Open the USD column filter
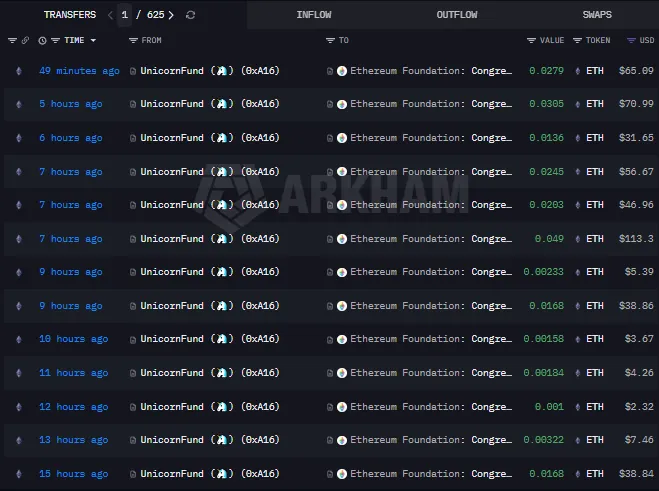Screen dimensions: 659x491 coord(631,41)
